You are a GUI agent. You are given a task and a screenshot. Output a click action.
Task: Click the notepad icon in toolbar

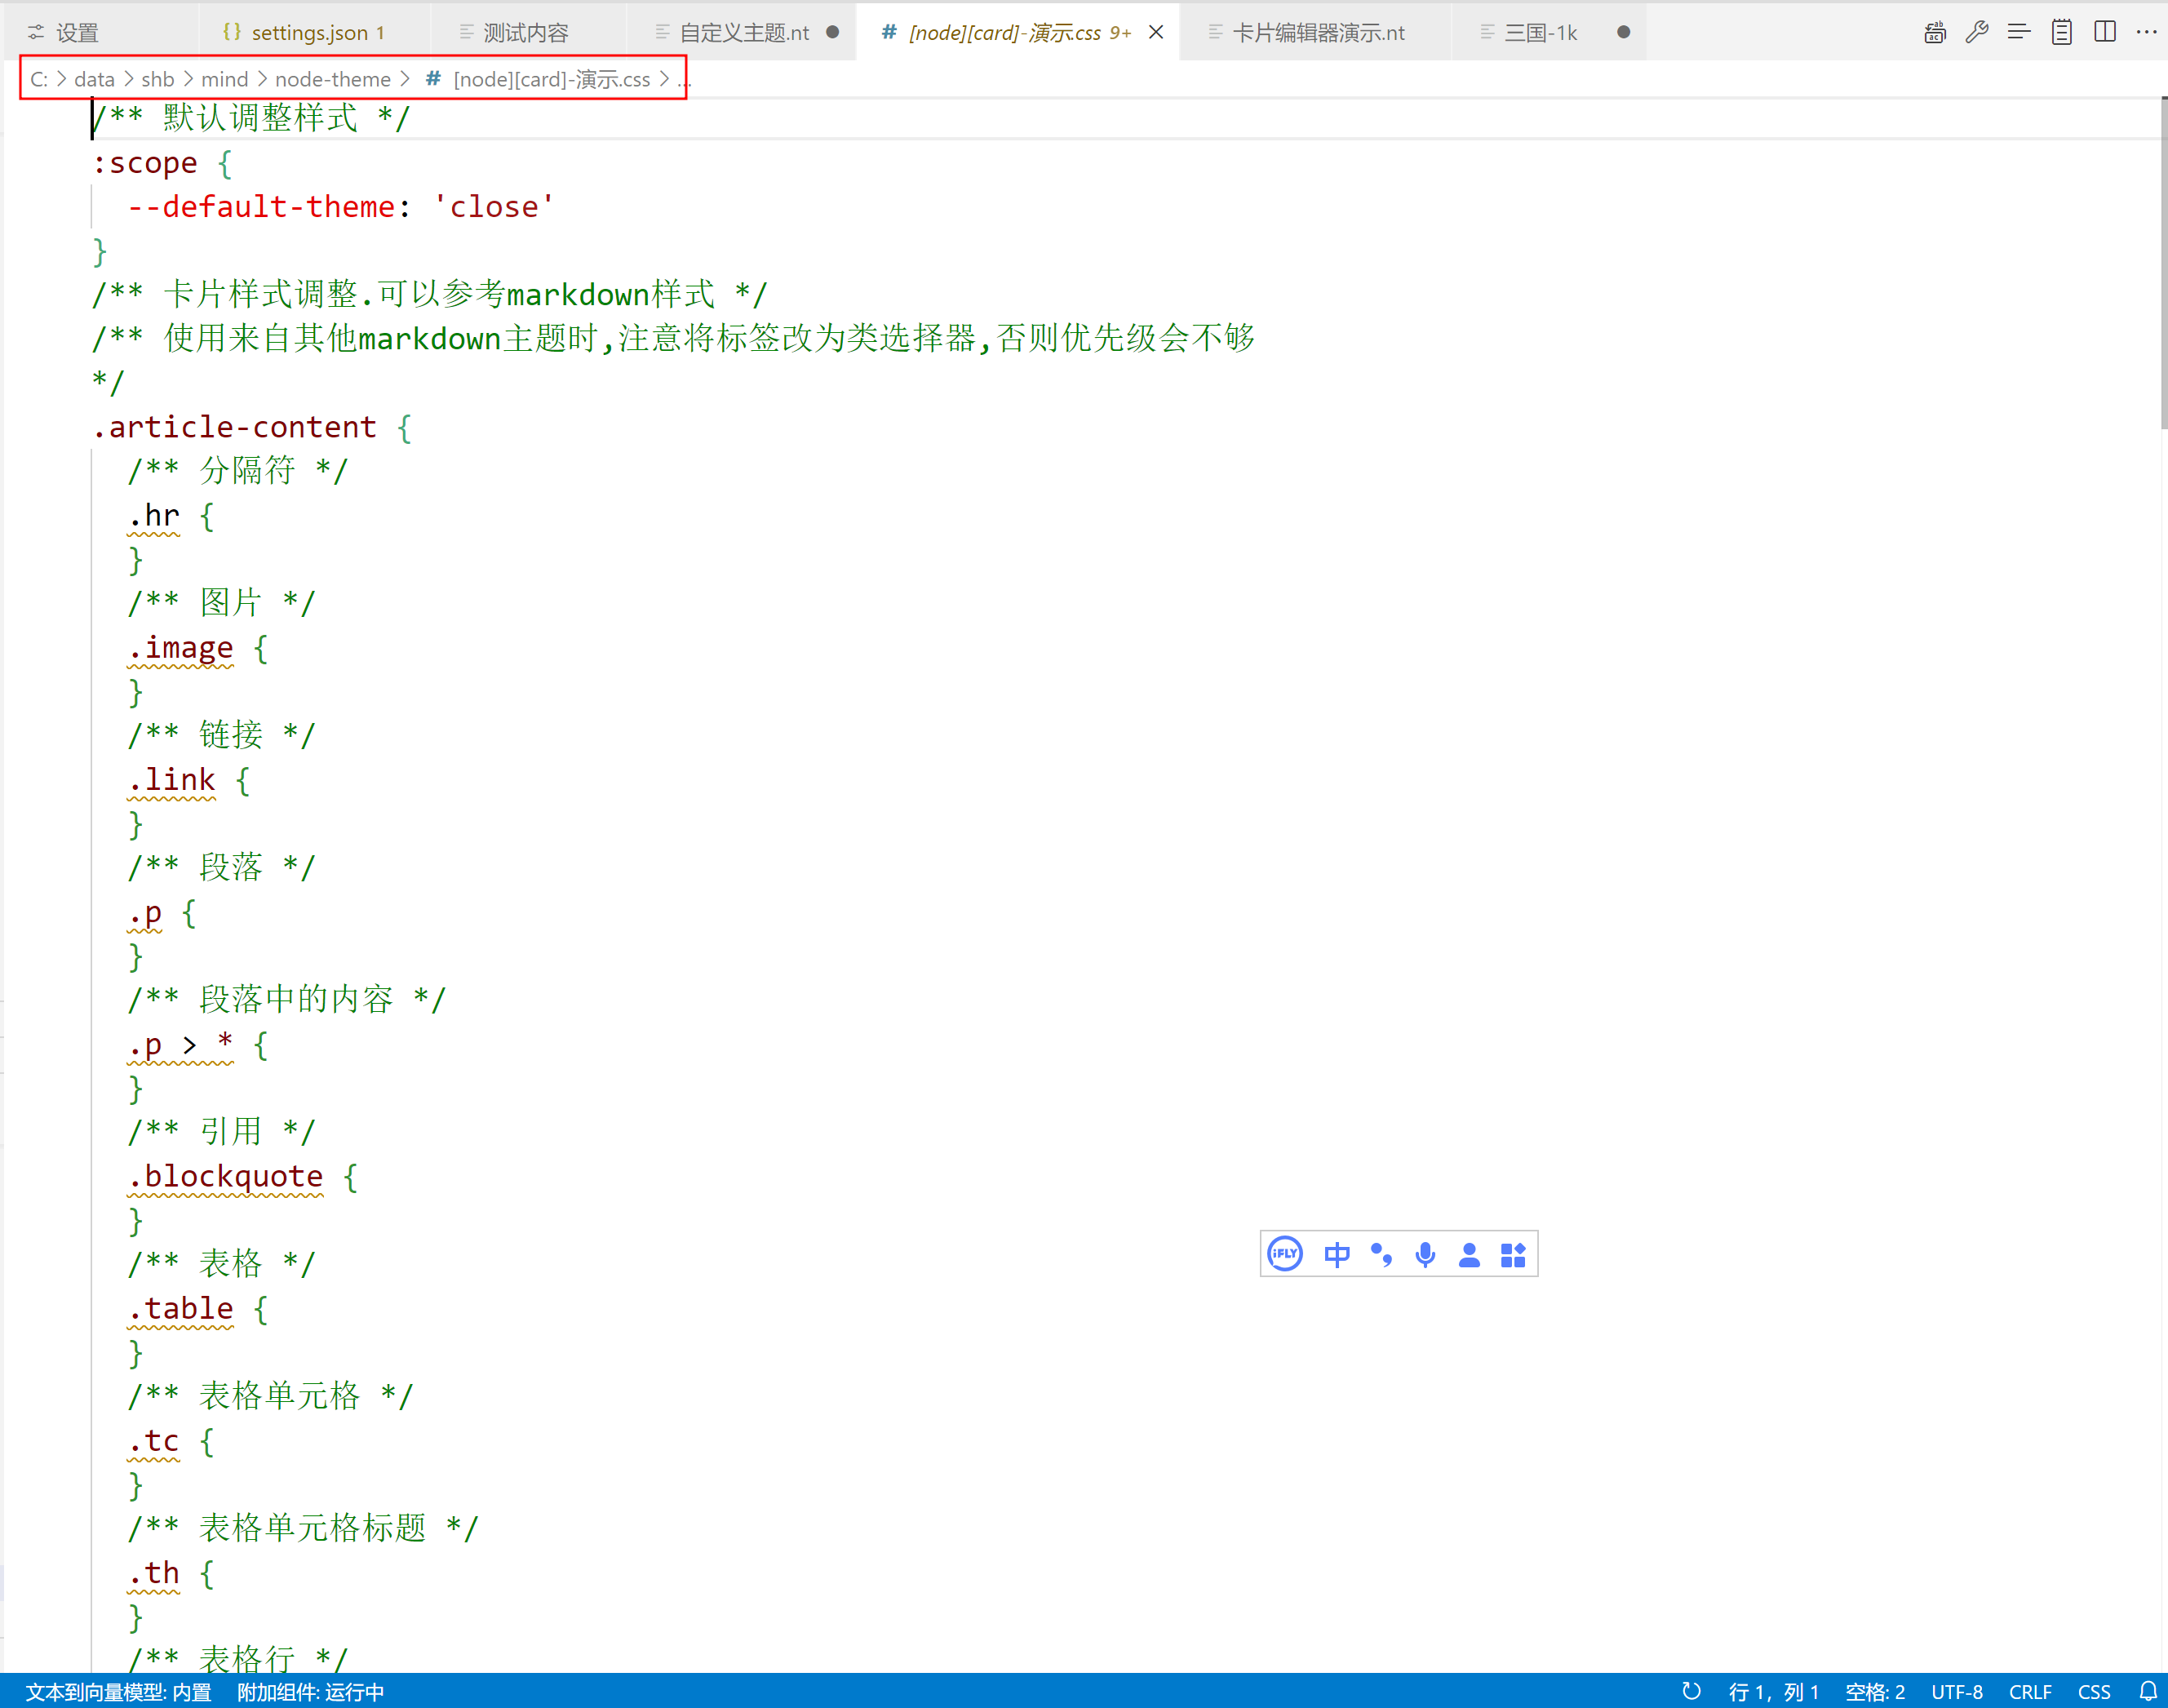point(2061,32)
